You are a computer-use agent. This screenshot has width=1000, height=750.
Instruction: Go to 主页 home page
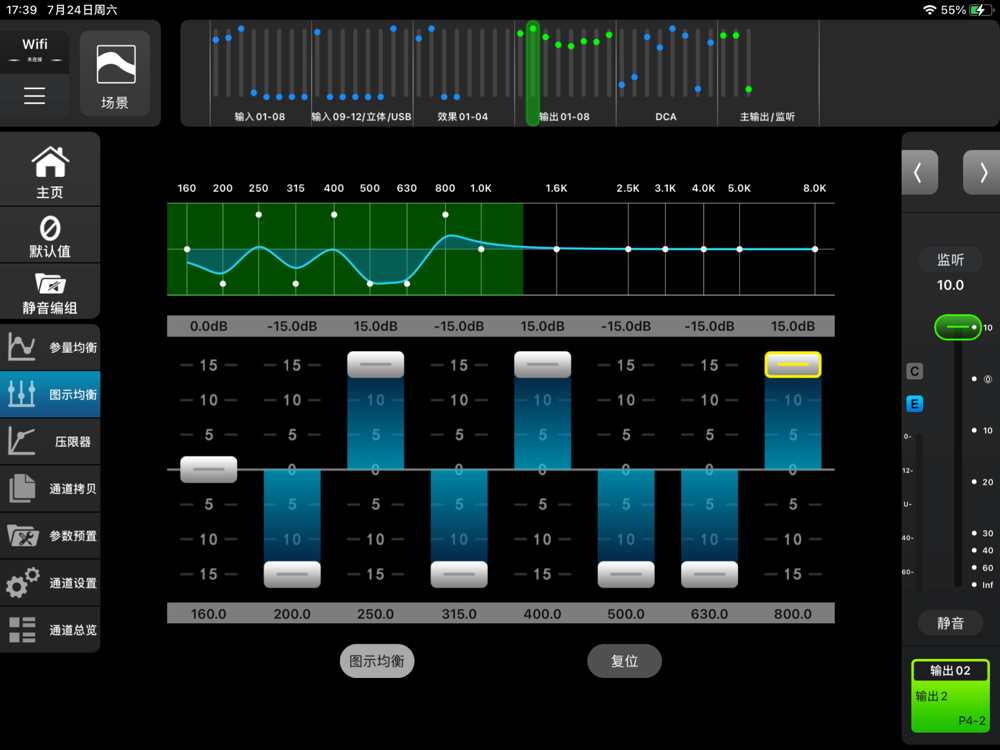pos(50,171)
